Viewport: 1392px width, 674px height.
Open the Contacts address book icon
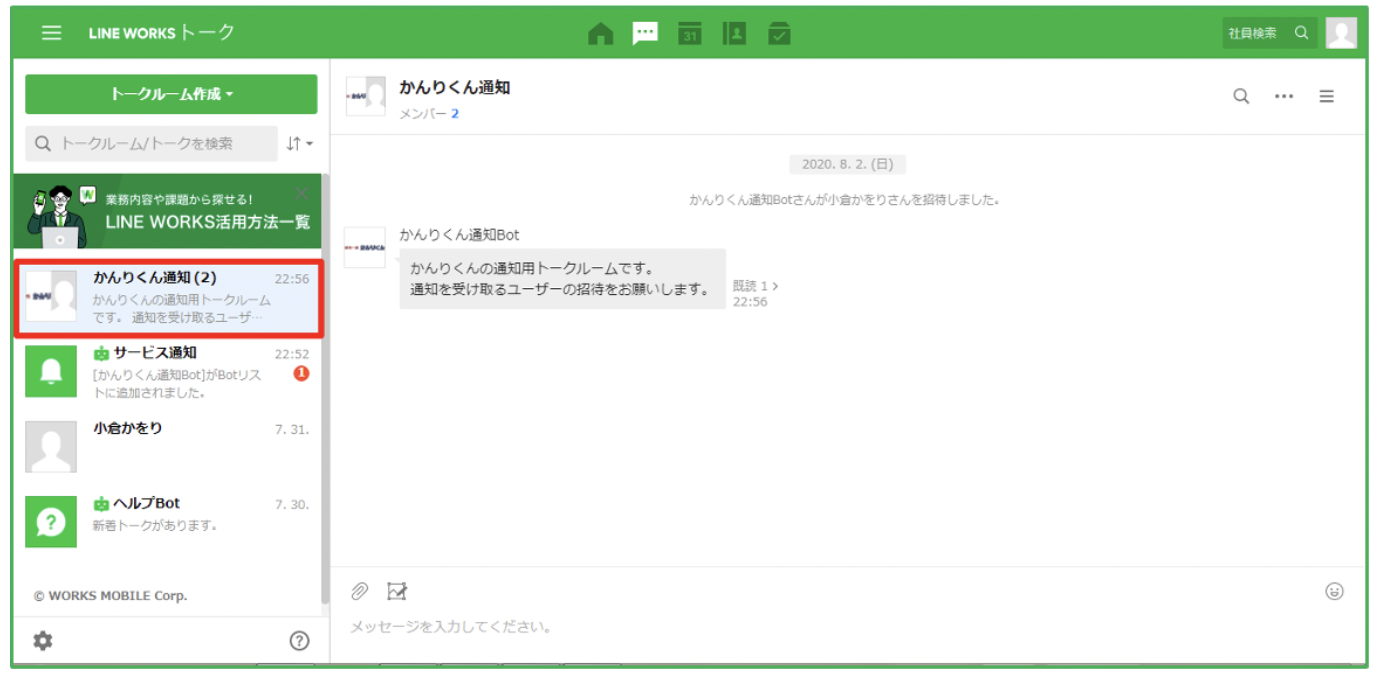pyautogui.click(x=734, y=32)
